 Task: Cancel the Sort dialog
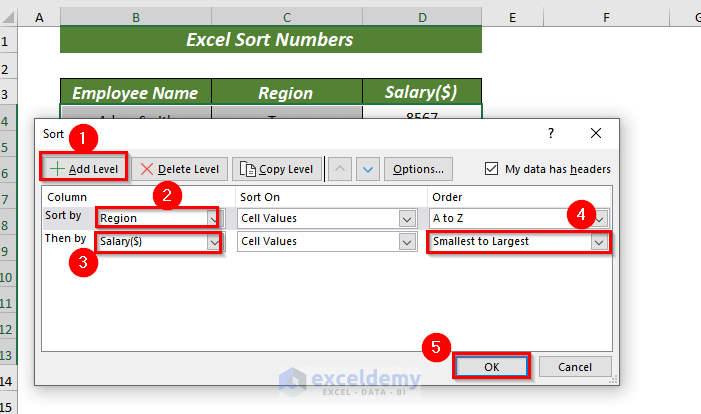coord(575,367)
